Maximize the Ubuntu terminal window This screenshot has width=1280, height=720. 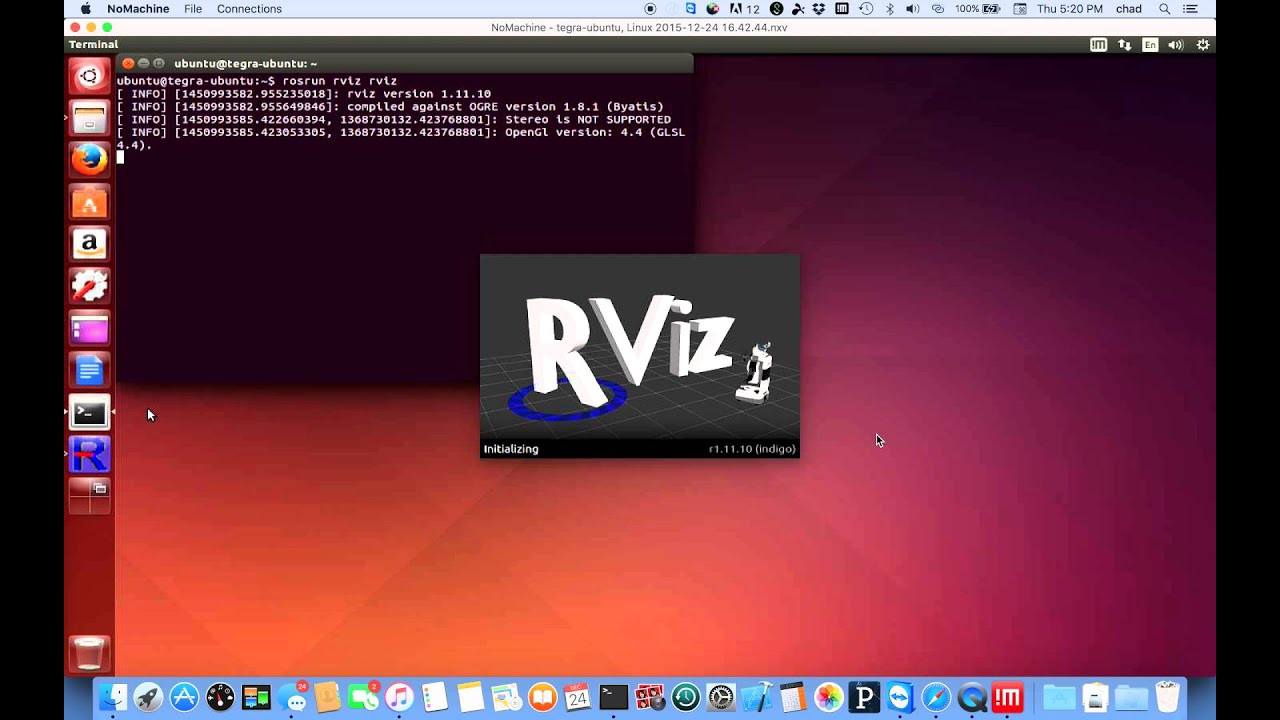point(158,63)
